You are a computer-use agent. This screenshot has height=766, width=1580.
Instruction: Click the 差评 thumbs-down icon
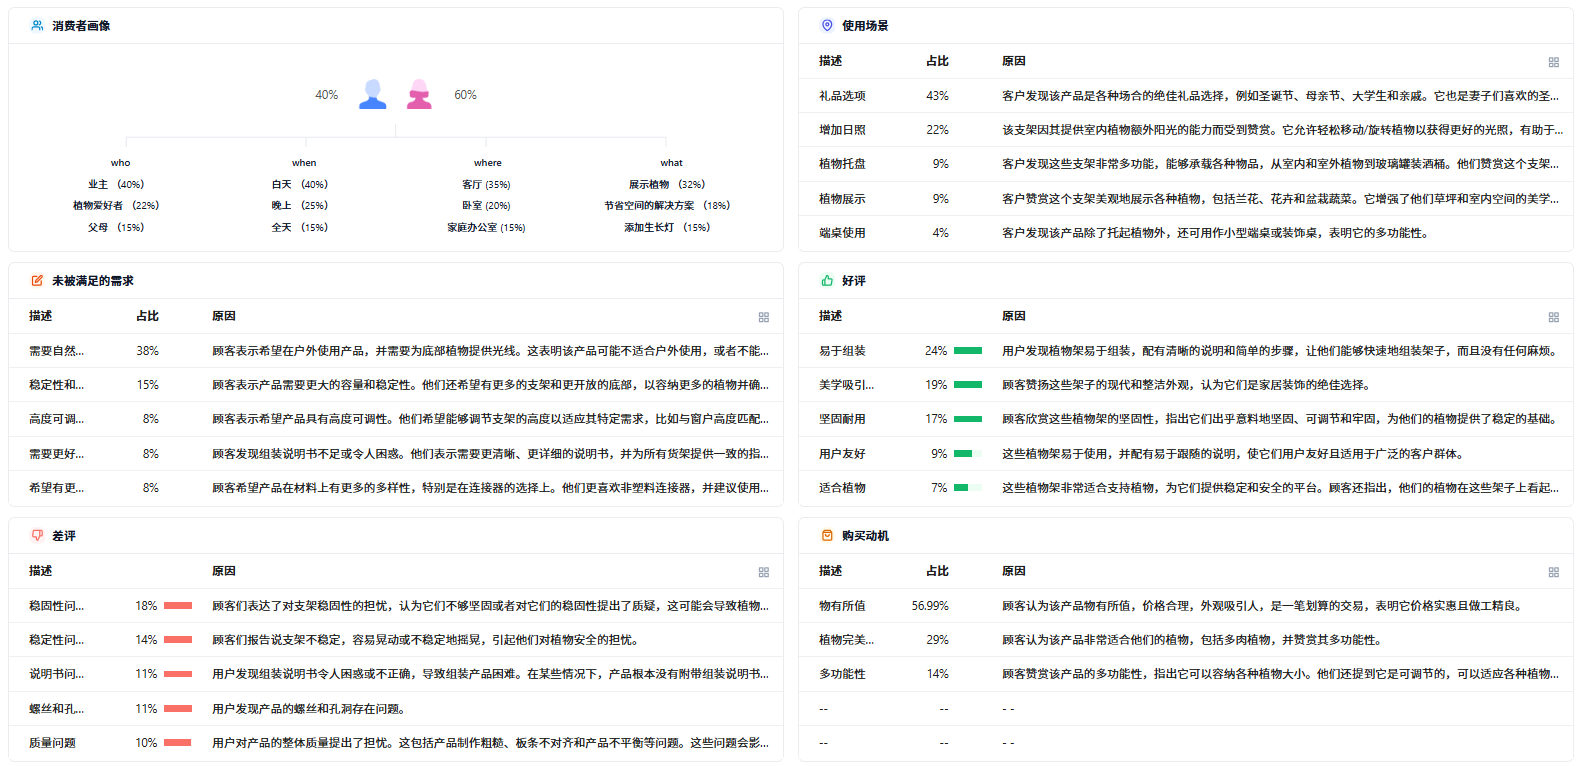37,536
